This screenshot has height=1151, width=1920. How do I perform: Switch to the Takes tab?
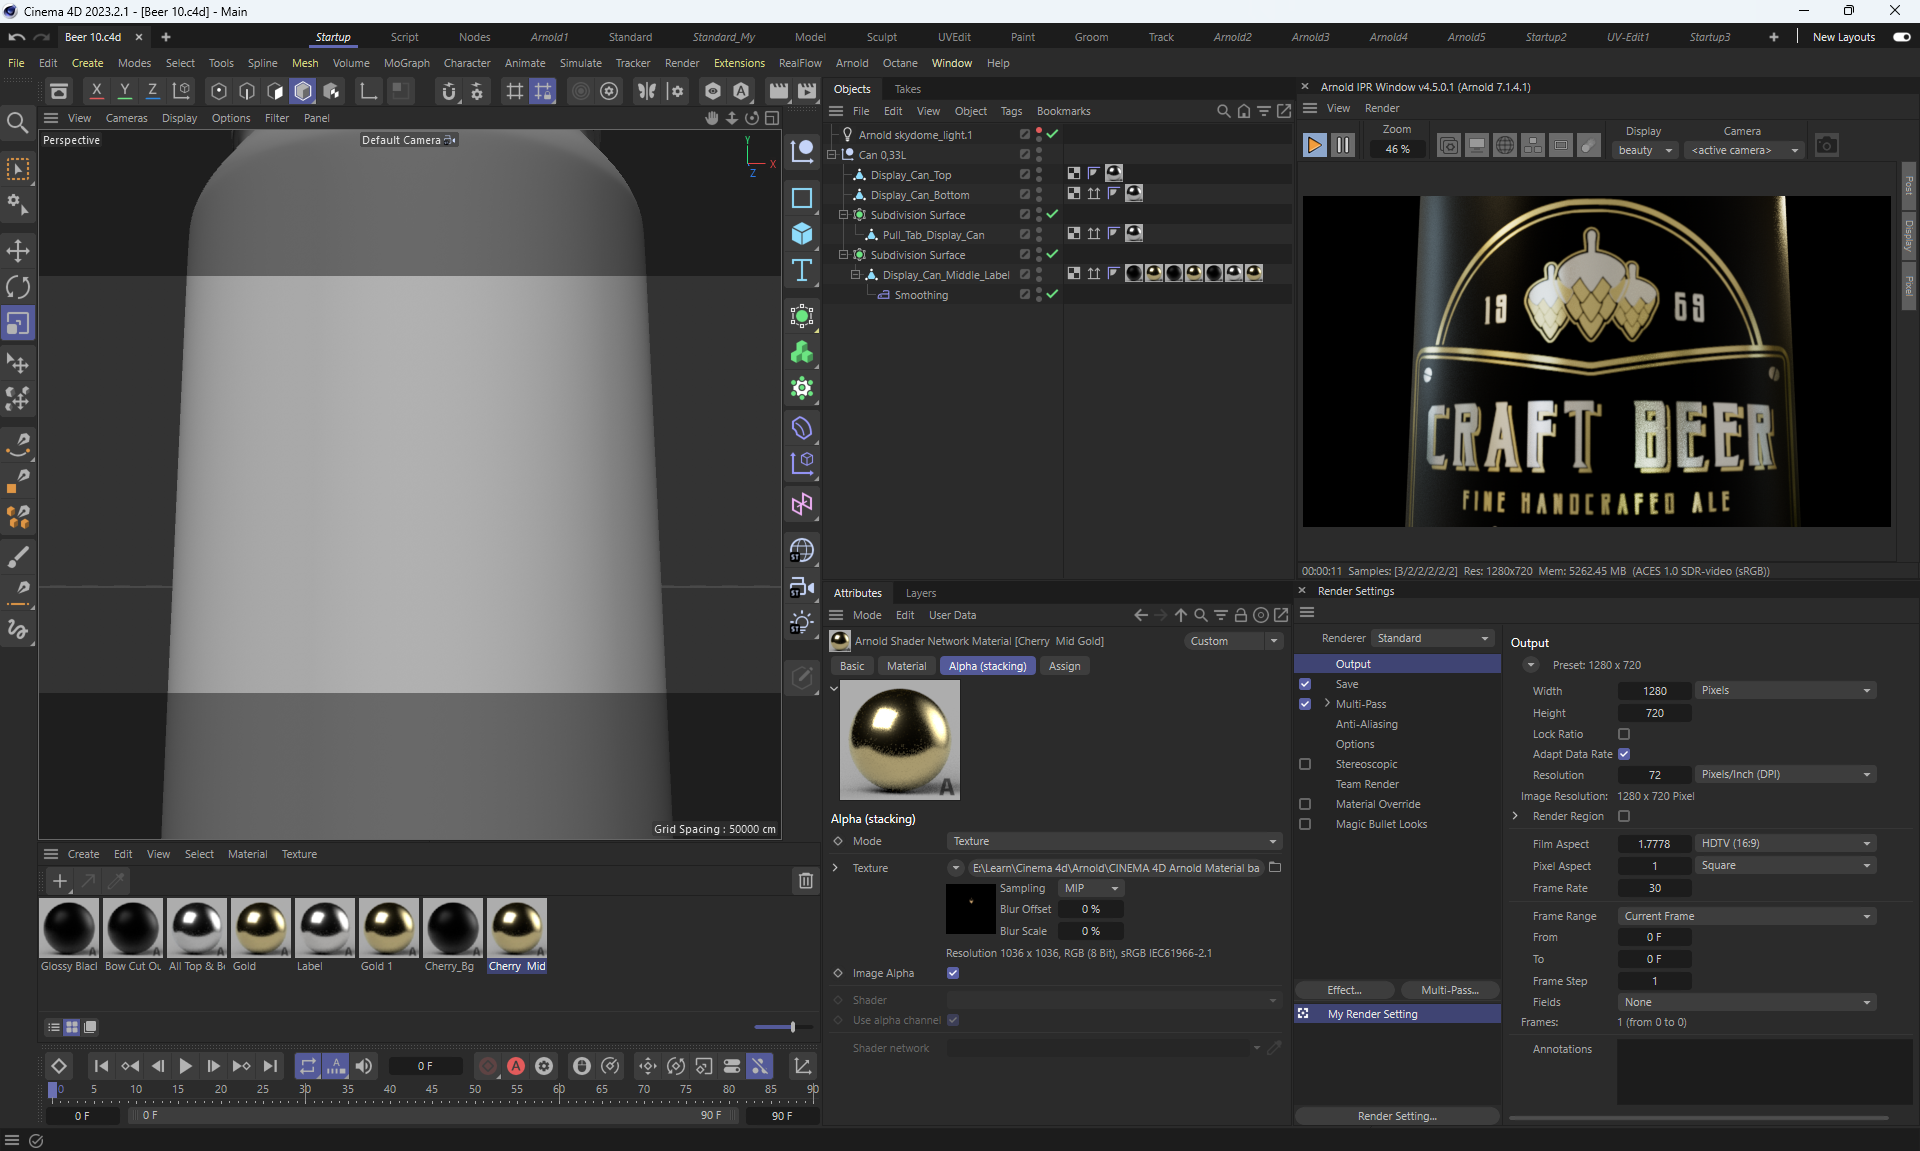tap(907, 89)
